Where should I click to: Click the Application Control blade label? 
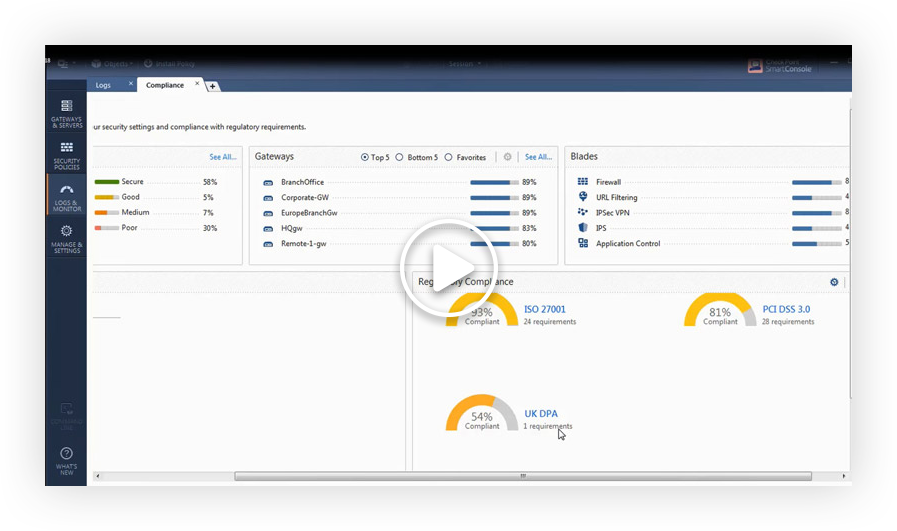pyautogui.click(x=628, y=243)
